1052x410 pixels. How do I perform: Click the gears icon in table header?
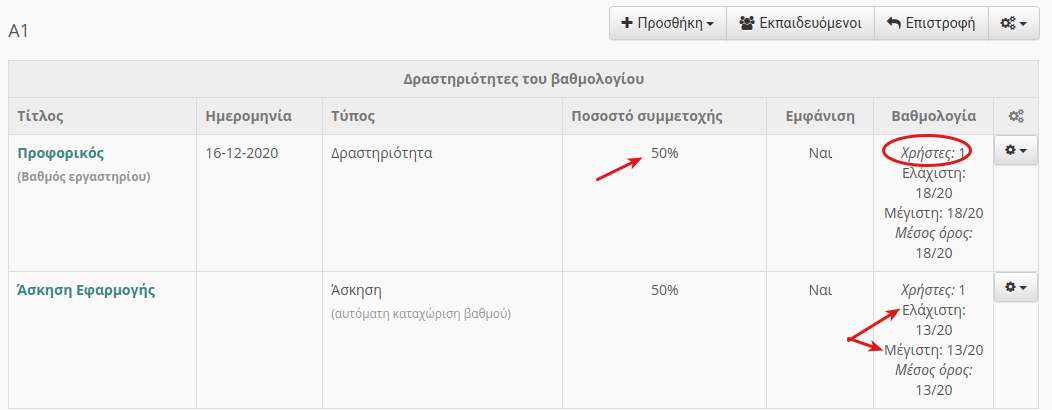[1016, 117]
